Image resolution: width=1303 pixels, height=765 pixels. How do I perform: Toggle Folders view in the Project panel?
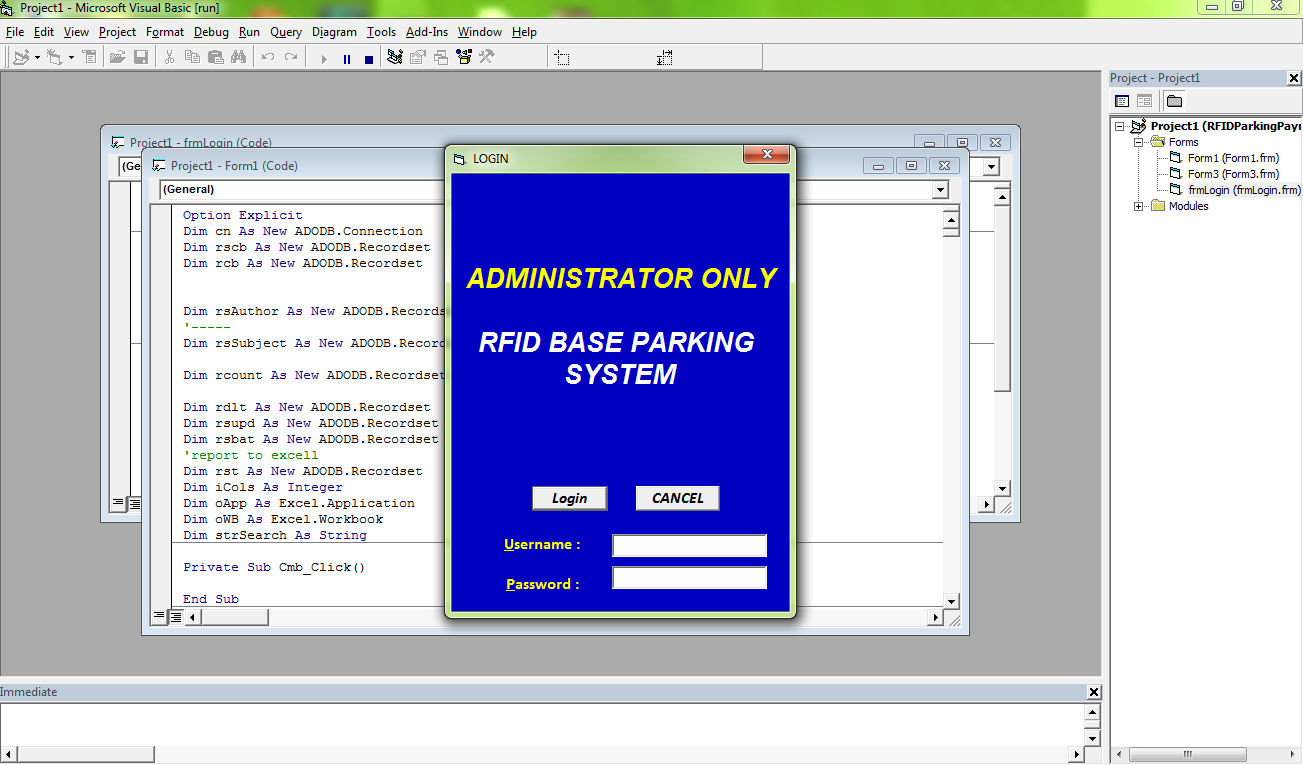(x=1174, y=101)
